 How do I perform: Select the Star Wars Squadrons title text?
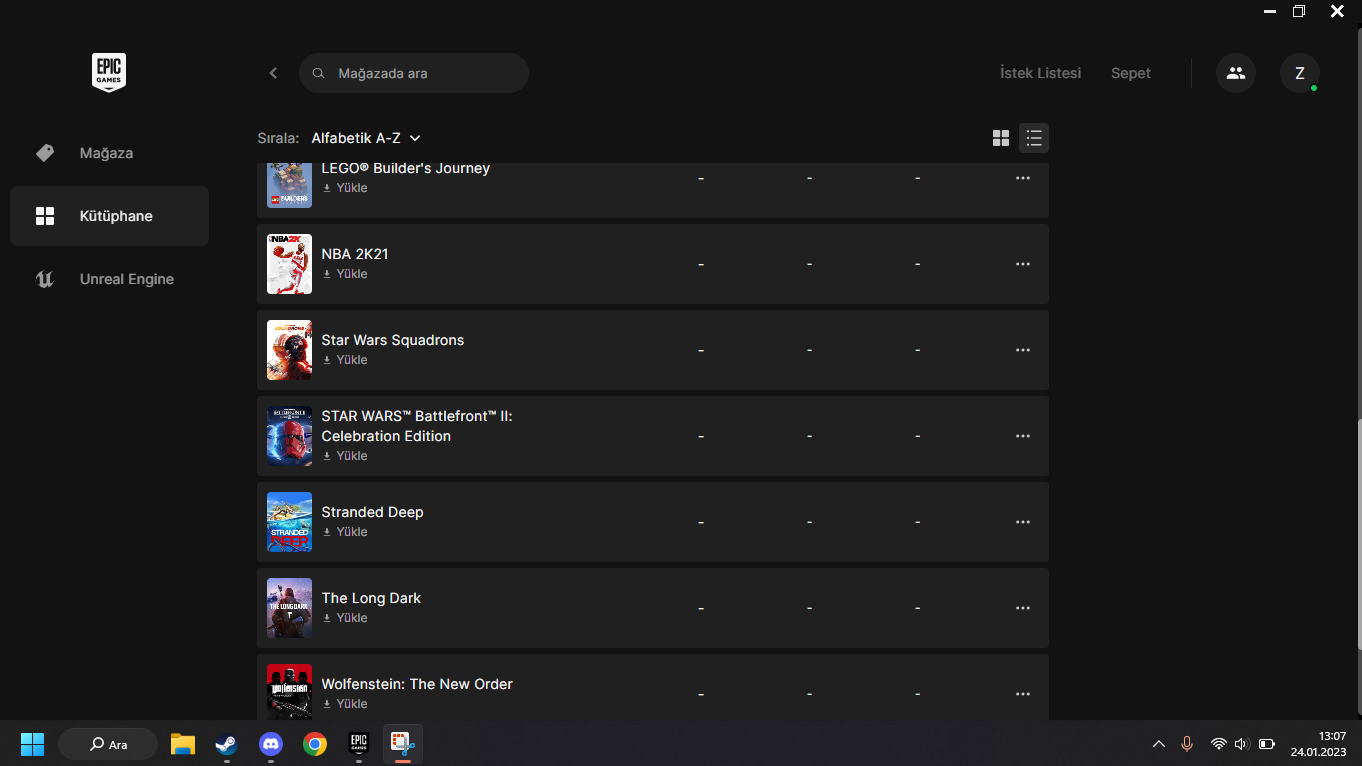[x=393, y=340]
